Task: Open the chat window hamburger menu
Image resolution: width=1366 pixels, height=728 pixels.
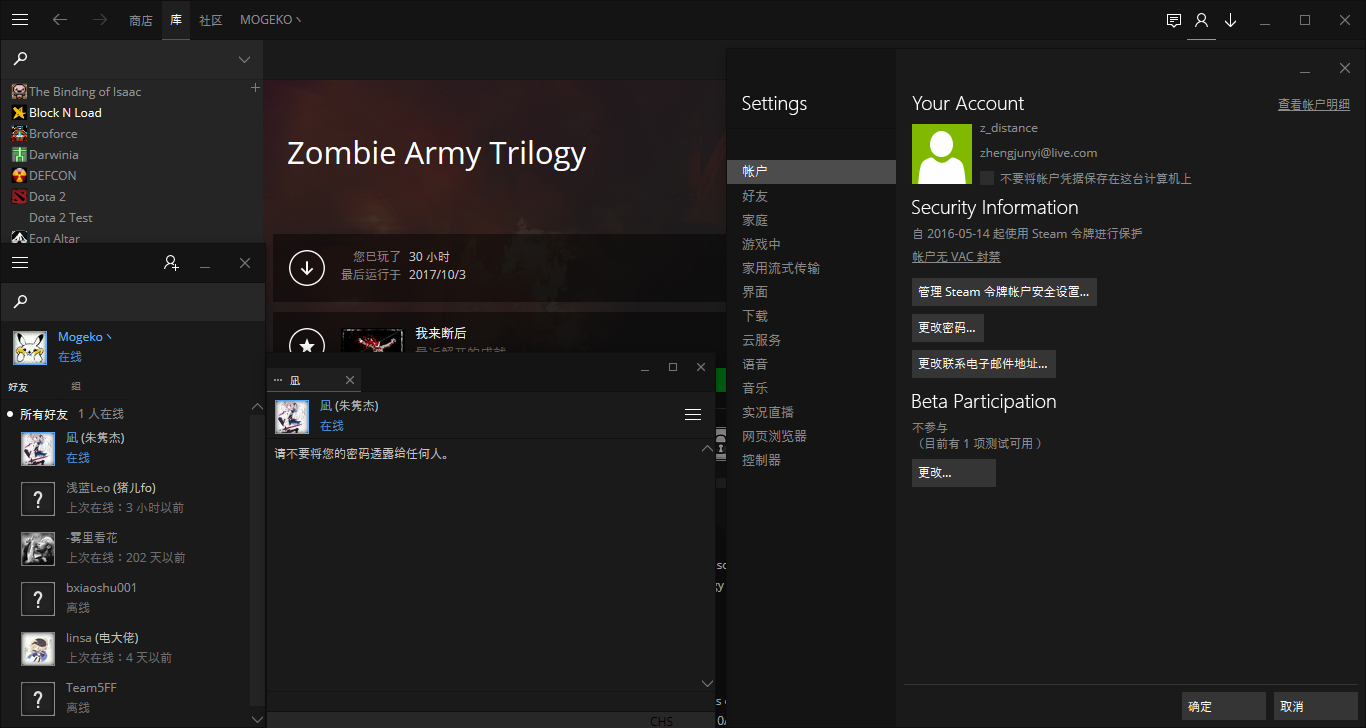Action: tap(693, 415)
